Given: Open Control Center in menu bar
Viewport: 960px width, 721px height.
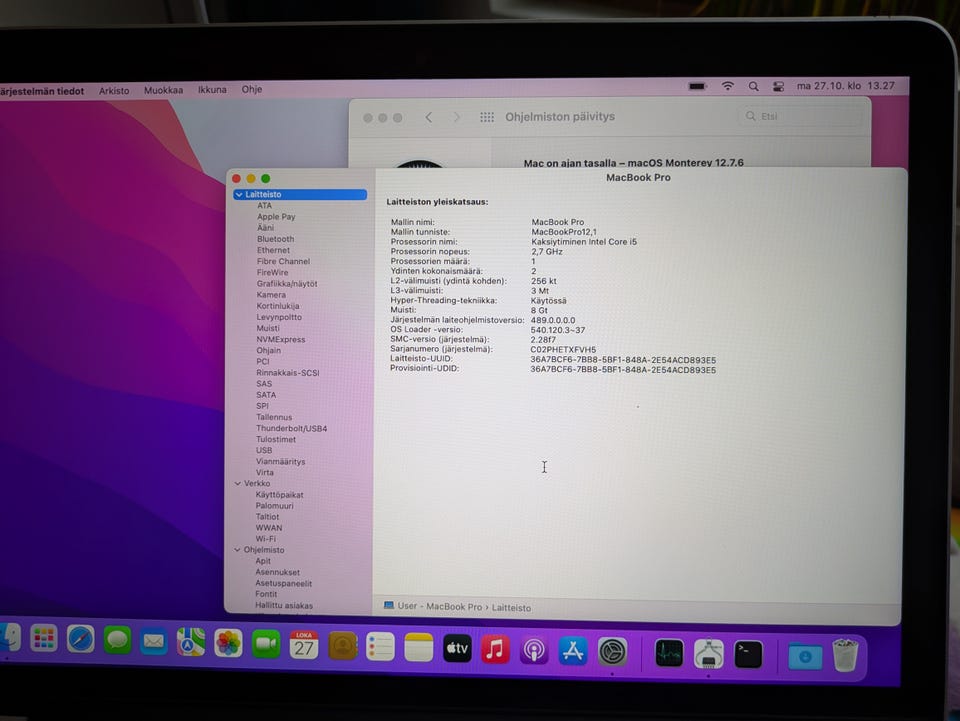Looking at the screenshot, I should [x=778, y=86].
